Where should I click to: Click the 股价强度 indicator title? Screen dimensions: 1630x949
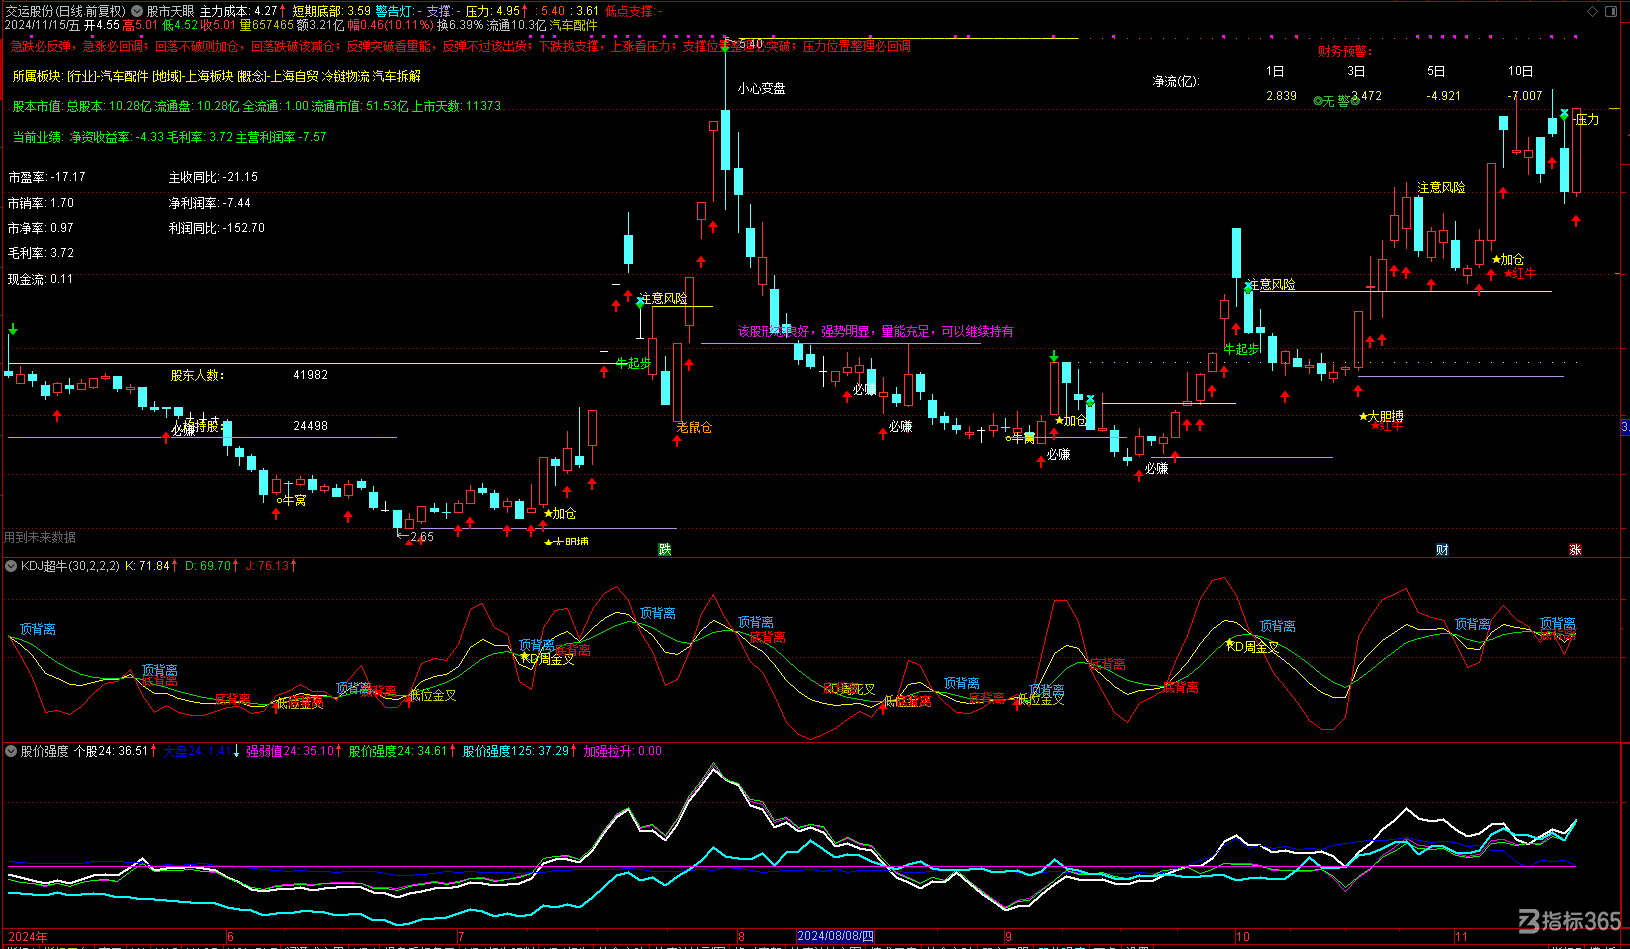coord(45,751)
